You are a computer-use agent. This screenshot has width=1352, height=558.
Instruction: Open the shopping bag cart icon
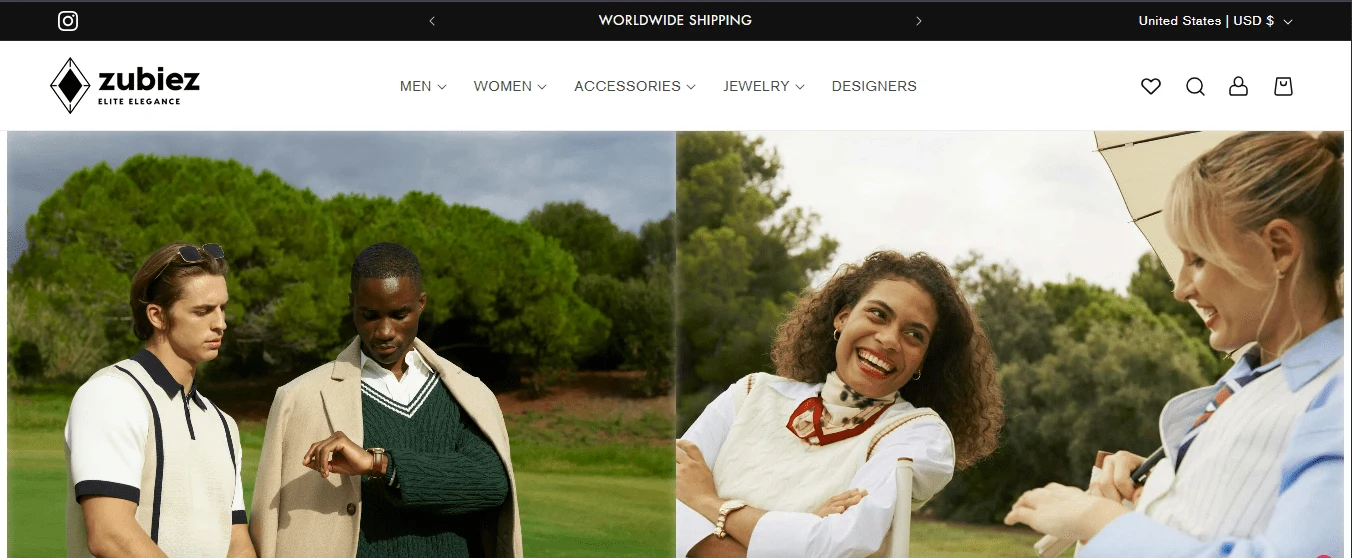[1283, 87]
